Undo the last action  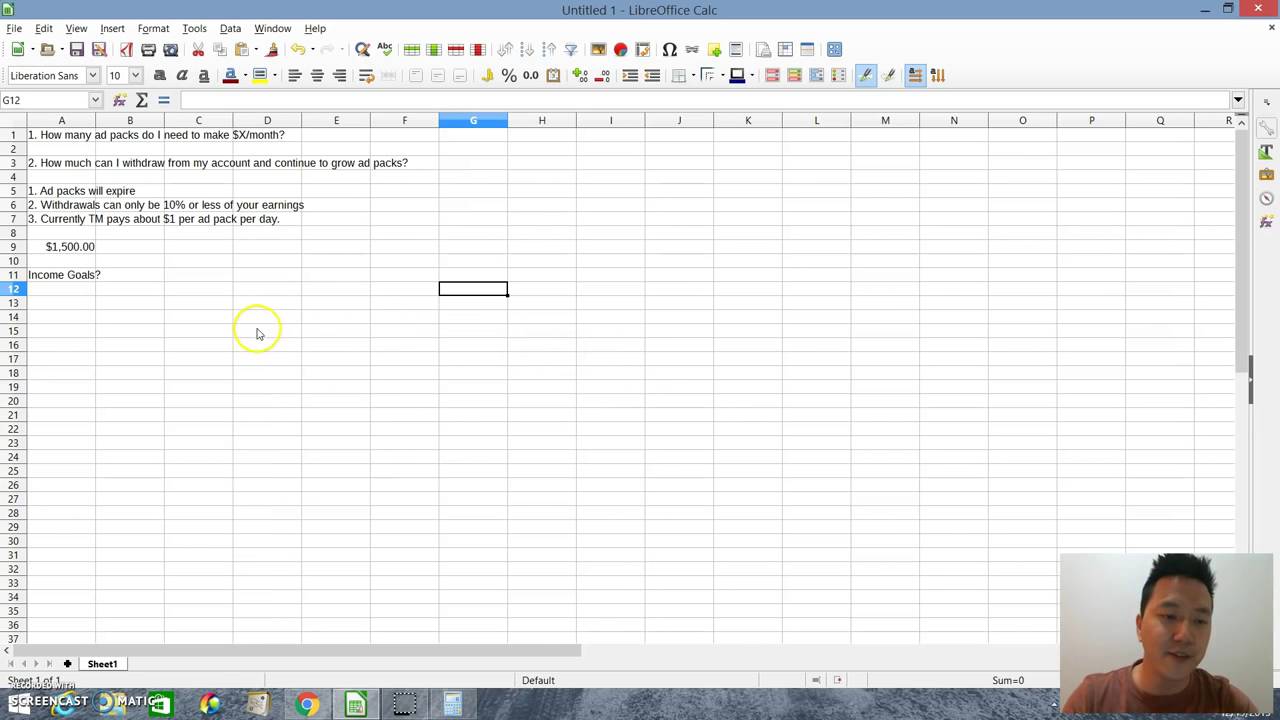(x=297, y=49)
